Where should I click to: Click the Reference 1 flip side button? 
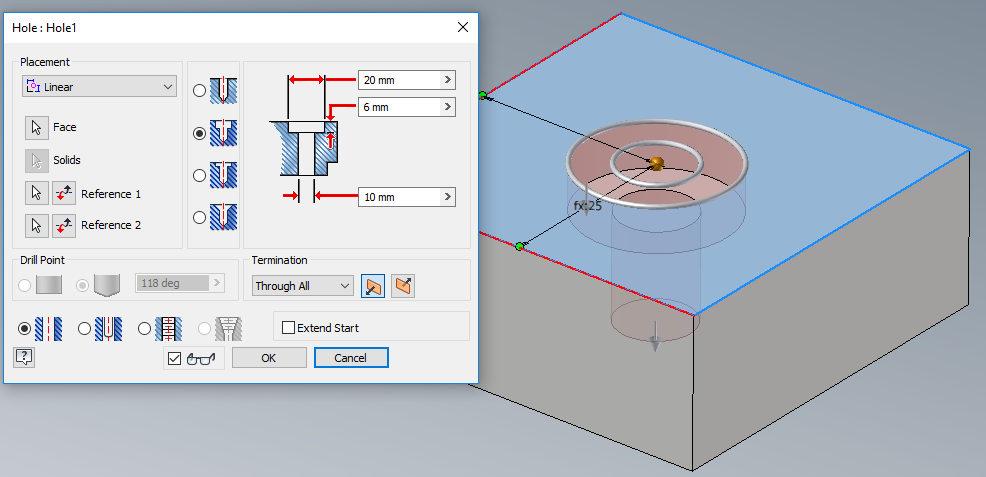64,194
